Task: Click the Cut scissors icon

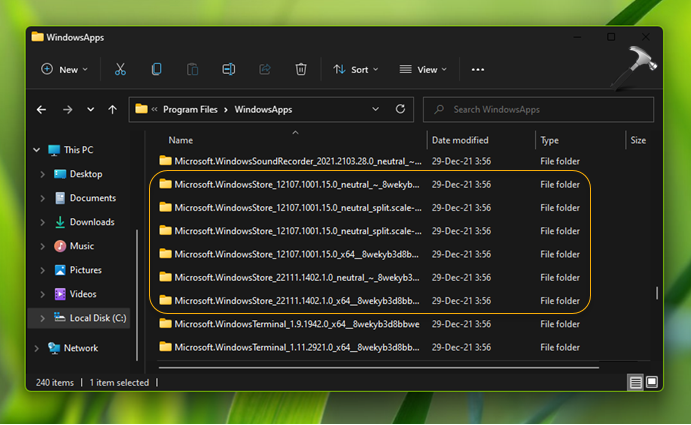Action: (x=120, y=69)
